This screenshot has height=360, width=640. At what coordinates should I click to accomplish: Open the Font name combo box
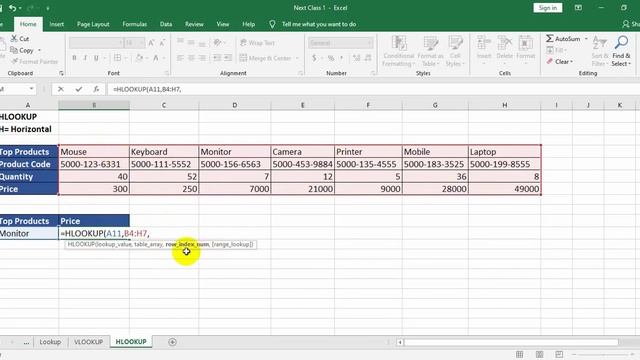pyautogui.click(x=96, y=43)
